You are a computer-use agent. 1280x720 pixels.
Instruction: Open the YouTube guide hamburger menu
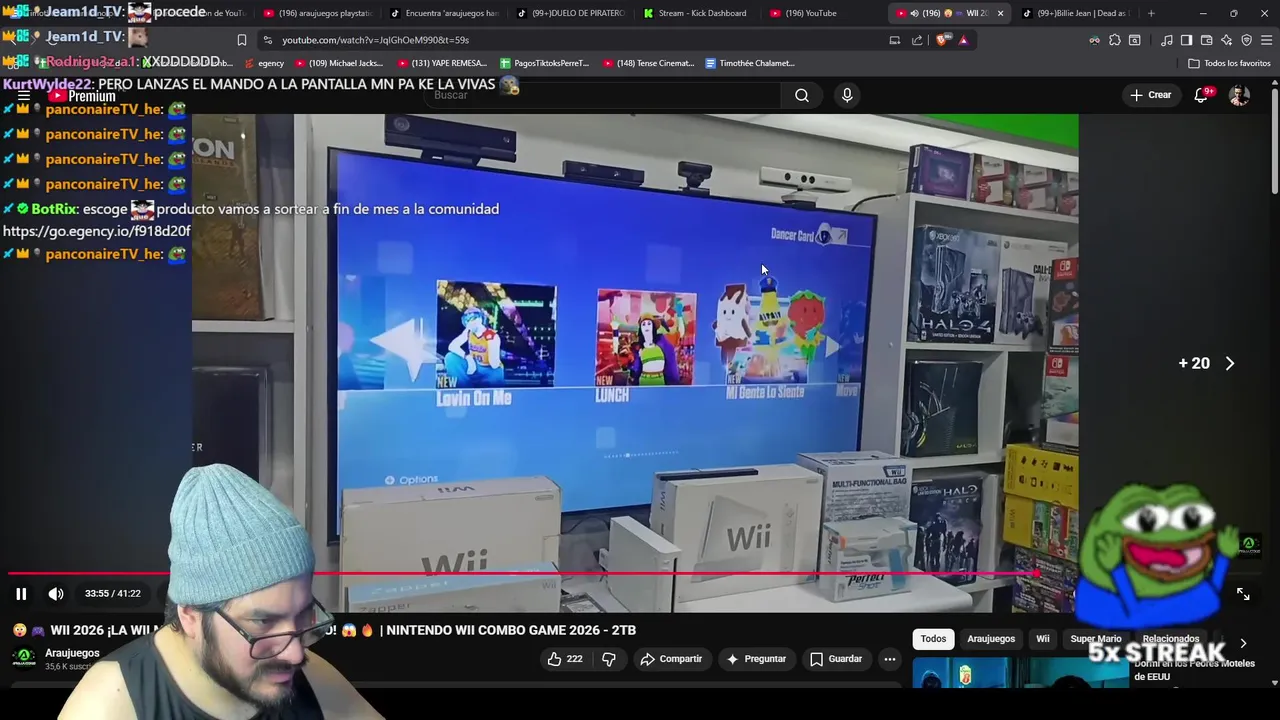[23, 96]
